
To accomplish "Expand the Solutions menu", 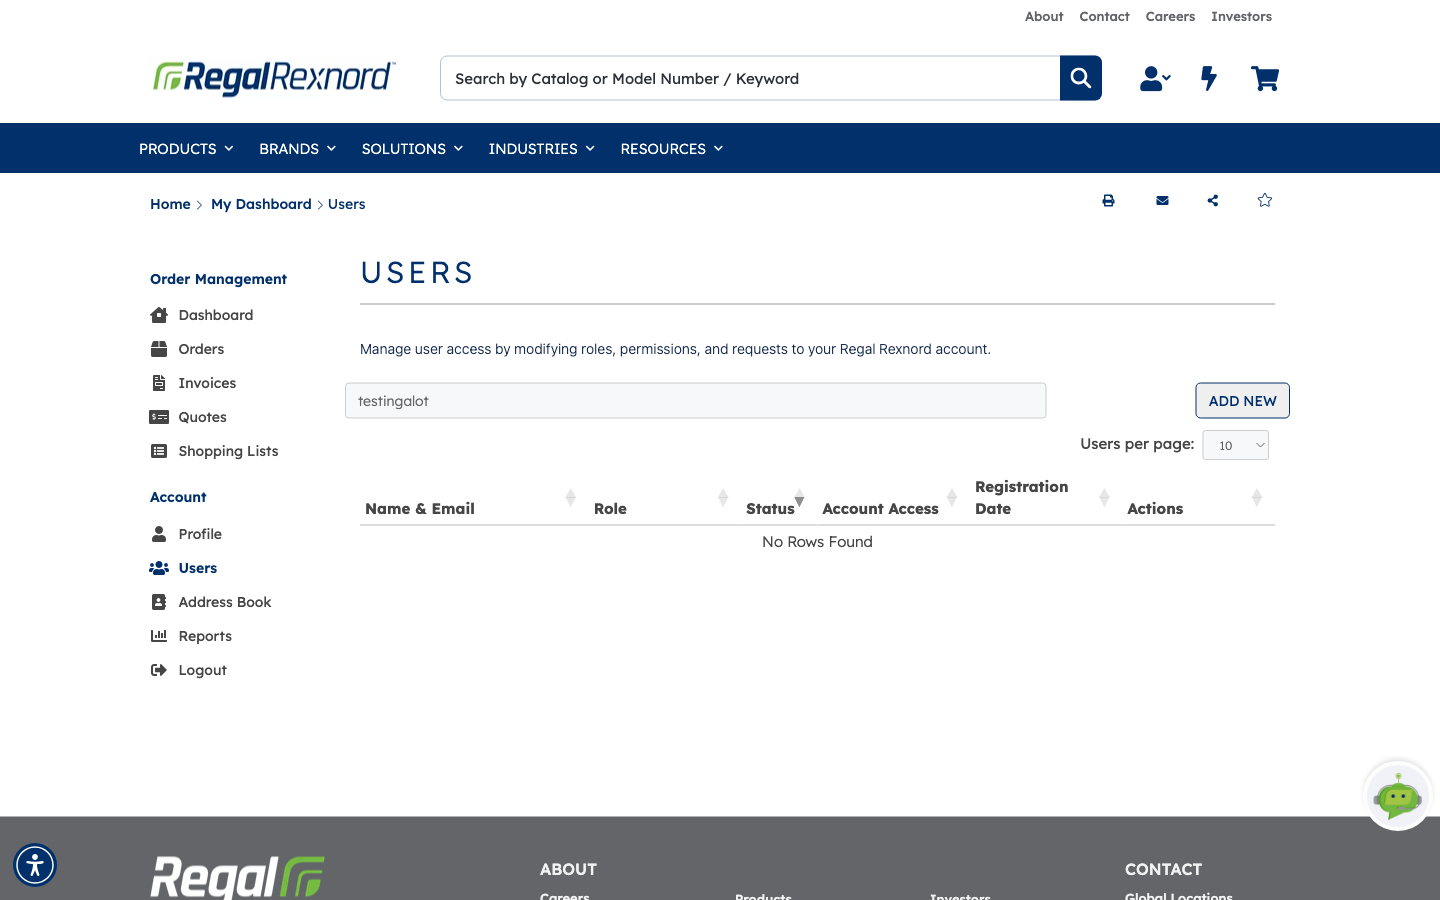I will point(412,149).
